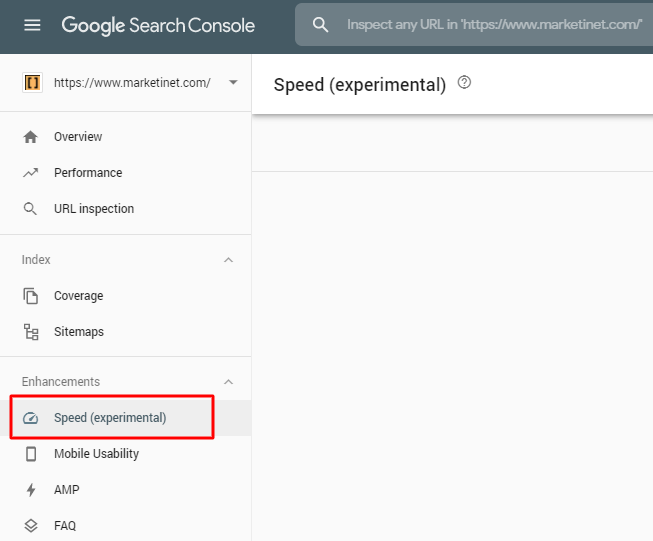Click the Sitemaps tree icon
This screenshot has height=541, width=653.
pyautogui.click(x=31, y=332)
